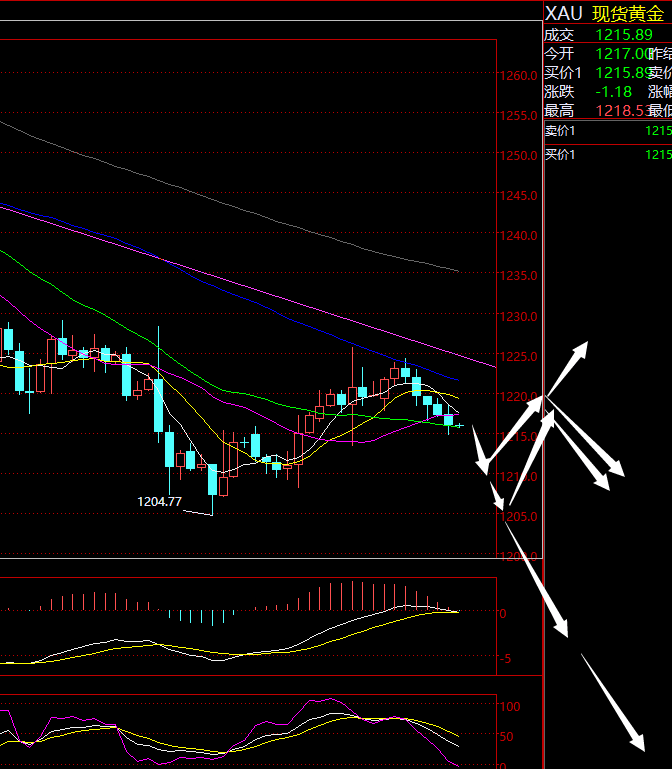The height and width of the screenshot is (769, 672).
Task: Click the 1245.0 price axis label
Action: (519, 196)
